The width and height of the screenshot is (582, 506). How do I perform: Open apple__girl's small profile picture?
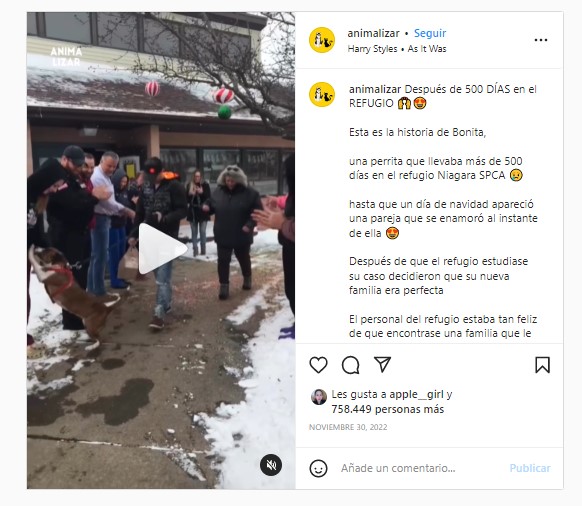pyautogui.click(x=318, y=397)
